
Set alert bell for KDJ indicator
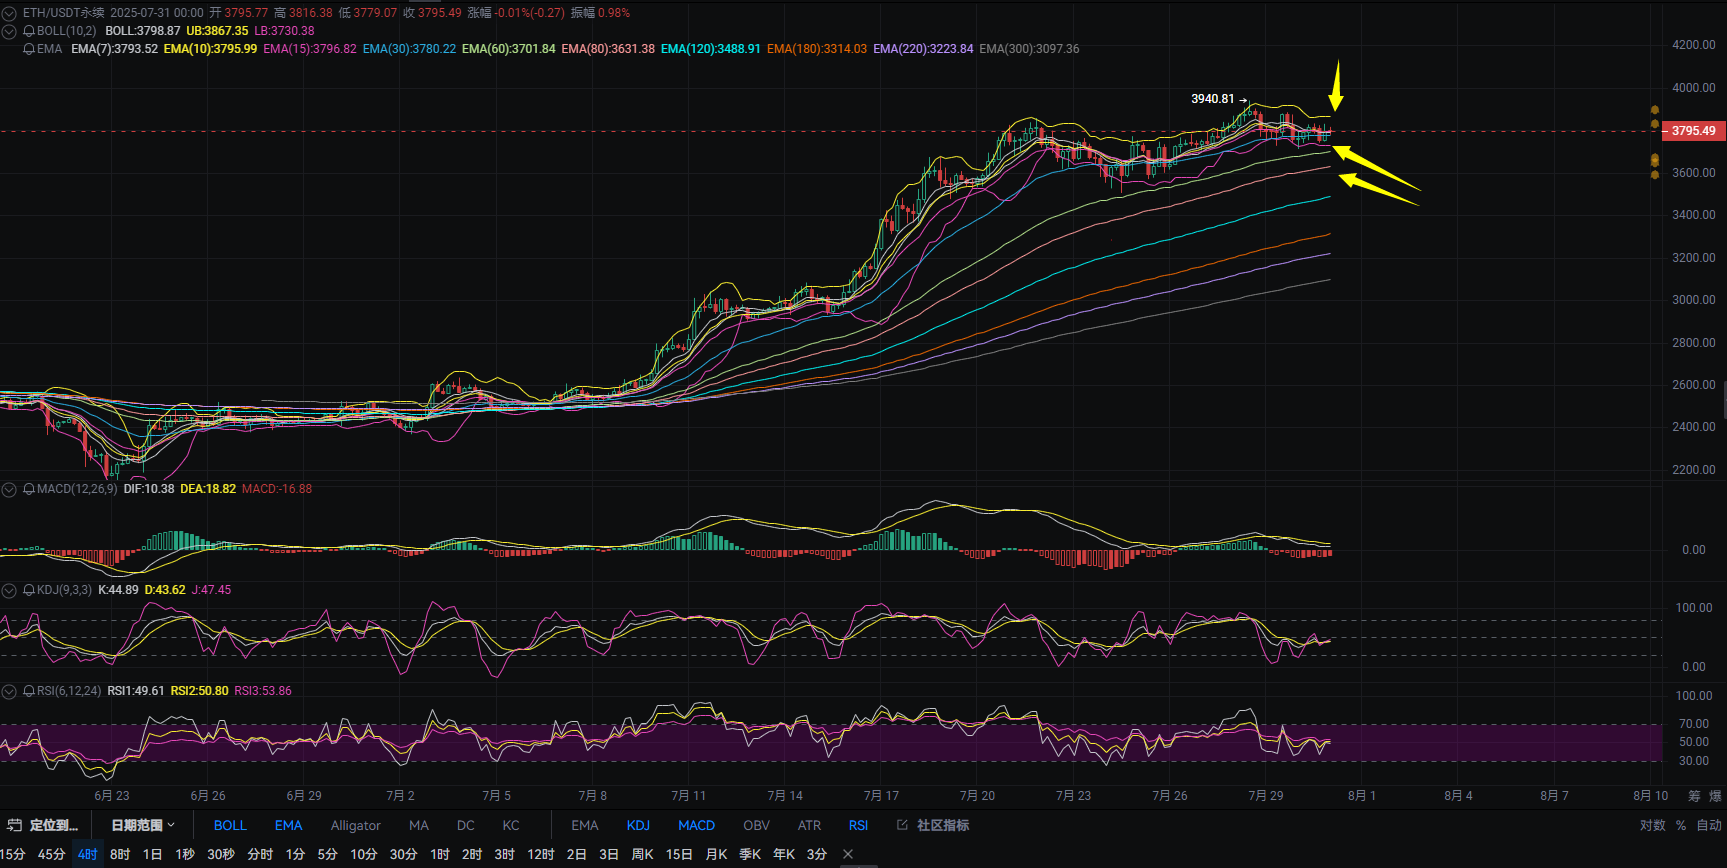(x=29, y=590)
